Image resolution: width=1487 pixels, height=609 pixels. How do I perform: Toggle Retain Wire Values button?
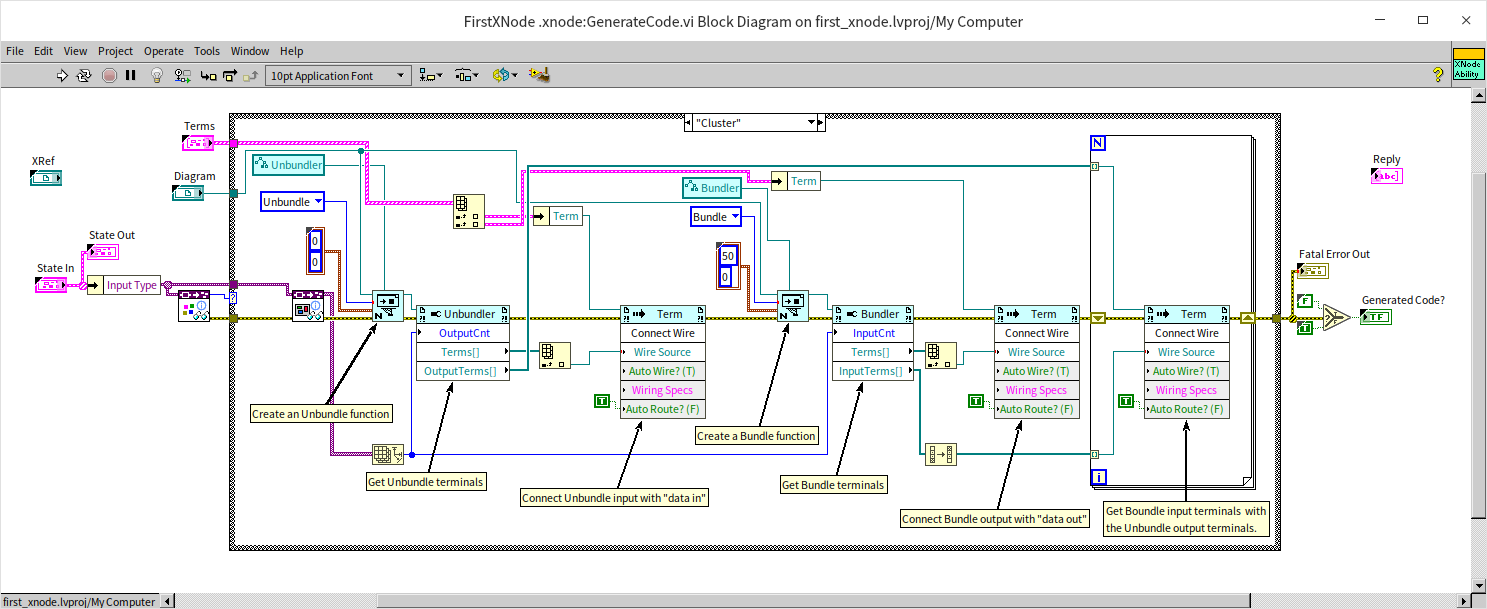(x=182, y=75)
